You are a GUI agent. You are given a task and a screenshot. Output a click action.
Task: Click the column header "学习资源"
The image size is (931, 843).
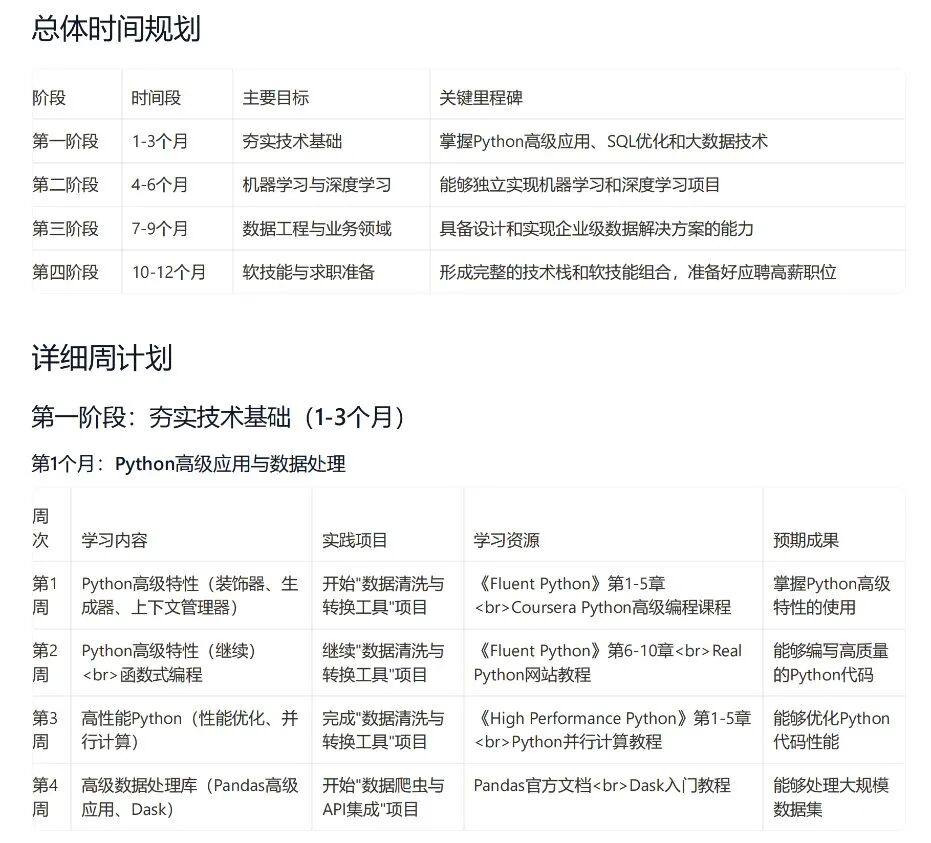tap(506, 540)
